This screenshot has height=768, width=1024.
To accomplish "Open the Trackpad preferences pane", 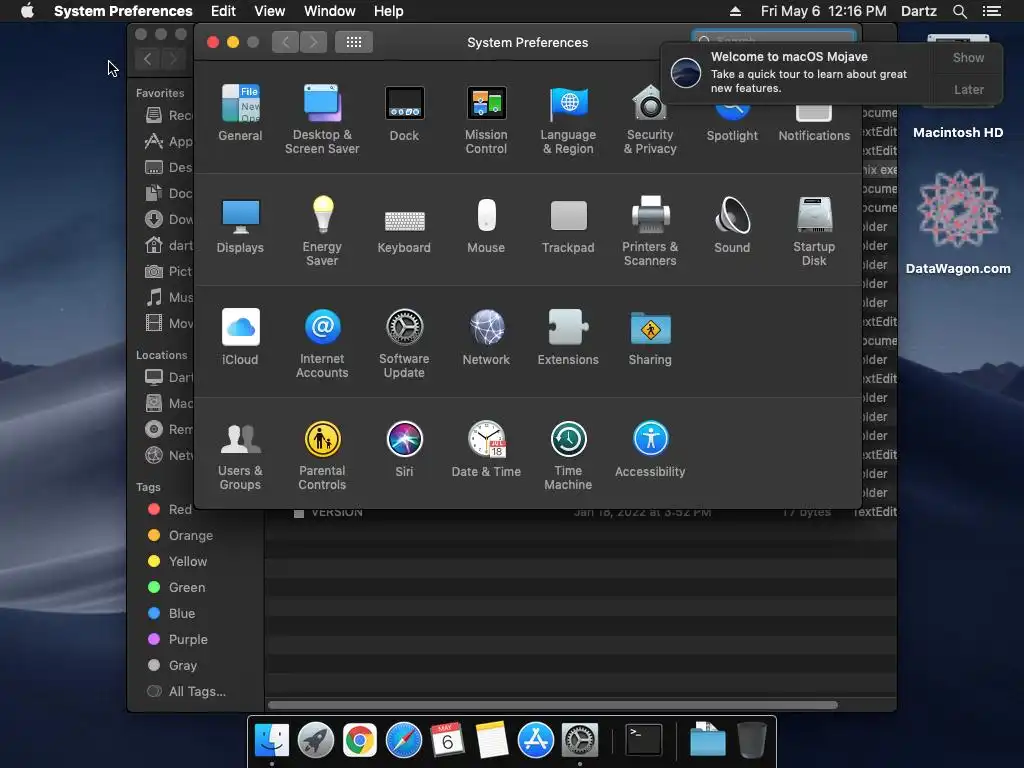I will (x=568, y=225).
